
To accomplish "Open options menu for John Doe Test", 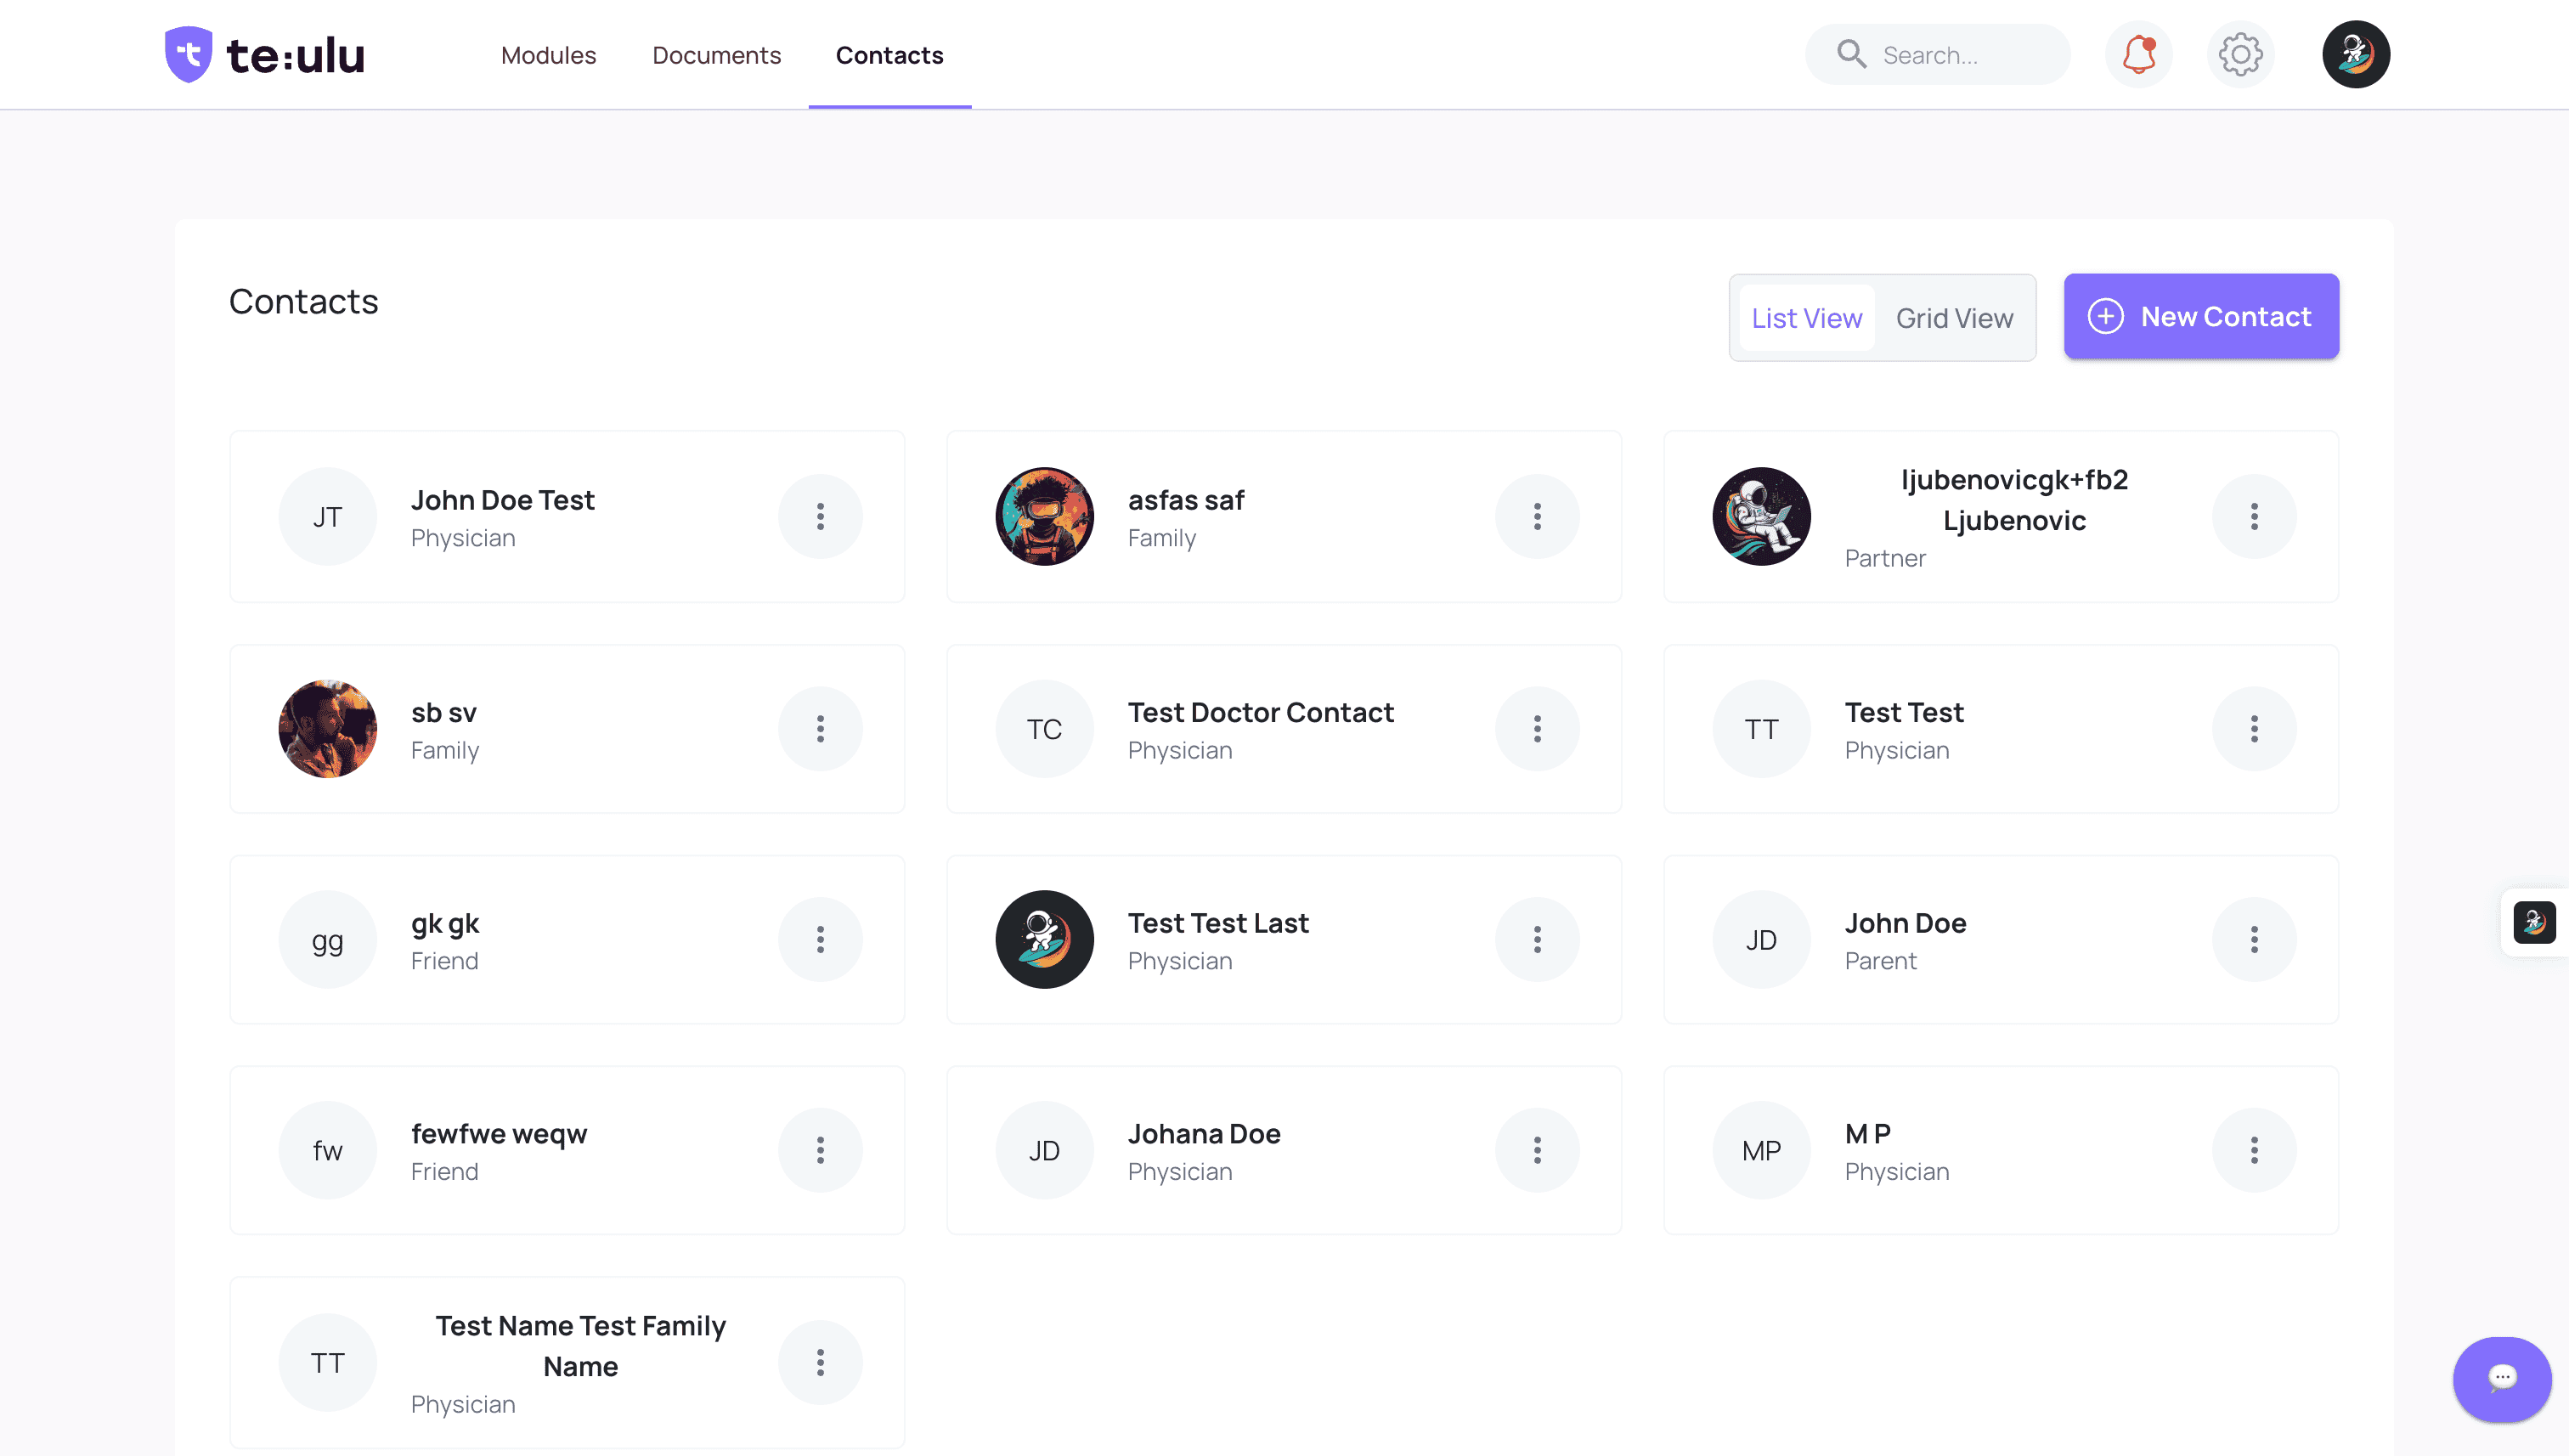I will [x=820, y=516].
